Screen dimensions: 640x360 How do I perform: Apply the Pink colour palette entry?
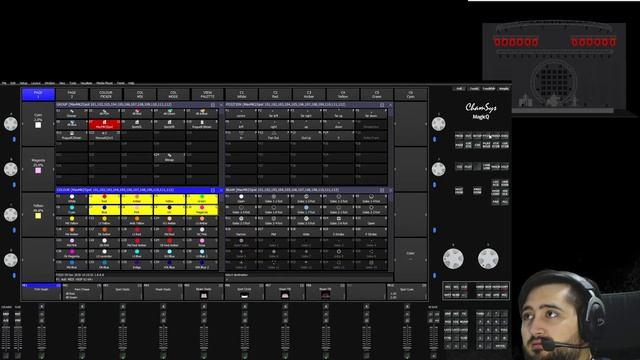[x=137, y=210]
